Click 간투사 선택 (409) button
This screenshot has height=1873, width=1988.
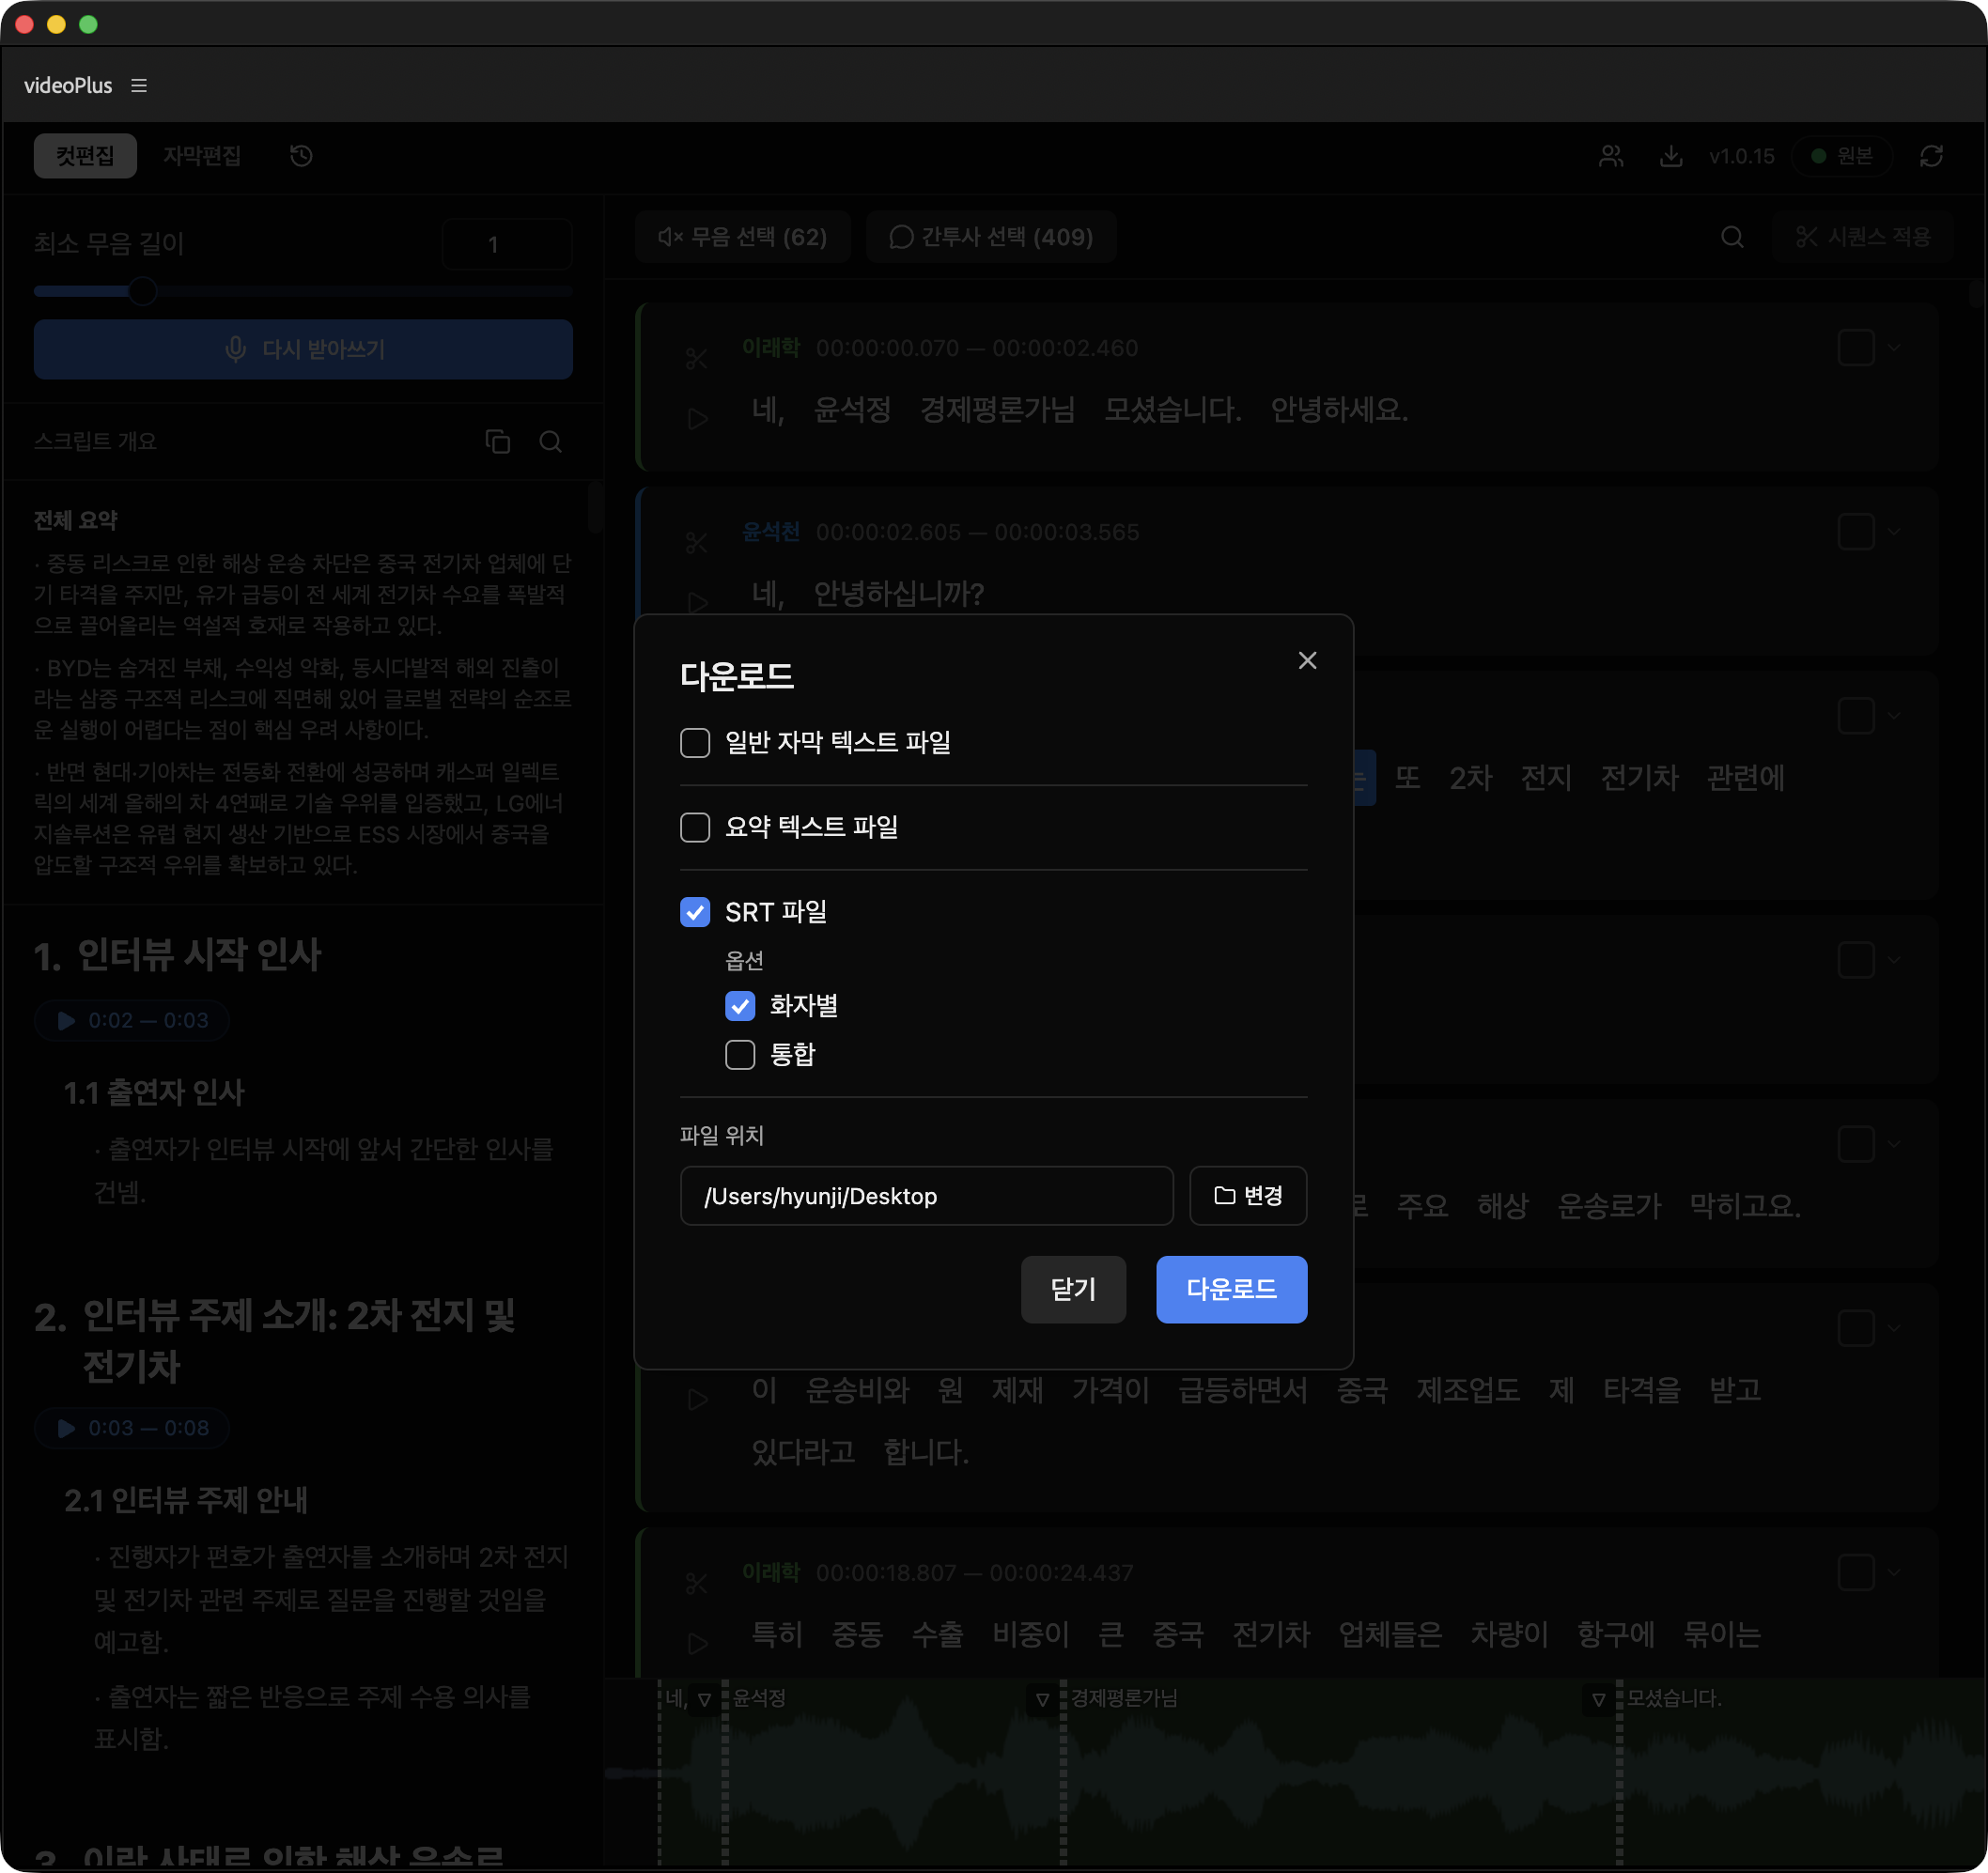(991, 237)
